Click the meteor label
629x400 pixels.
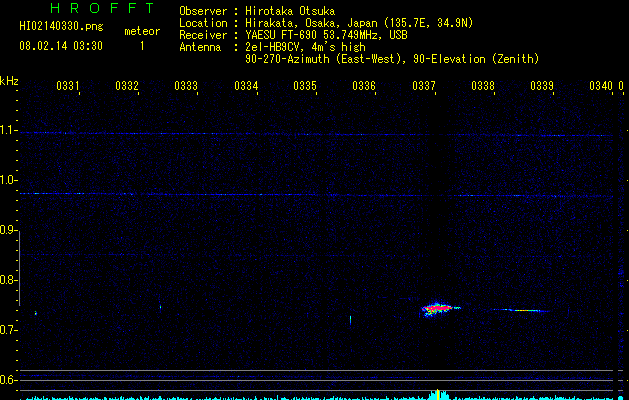pyautogui.click(x=142, y=31)
